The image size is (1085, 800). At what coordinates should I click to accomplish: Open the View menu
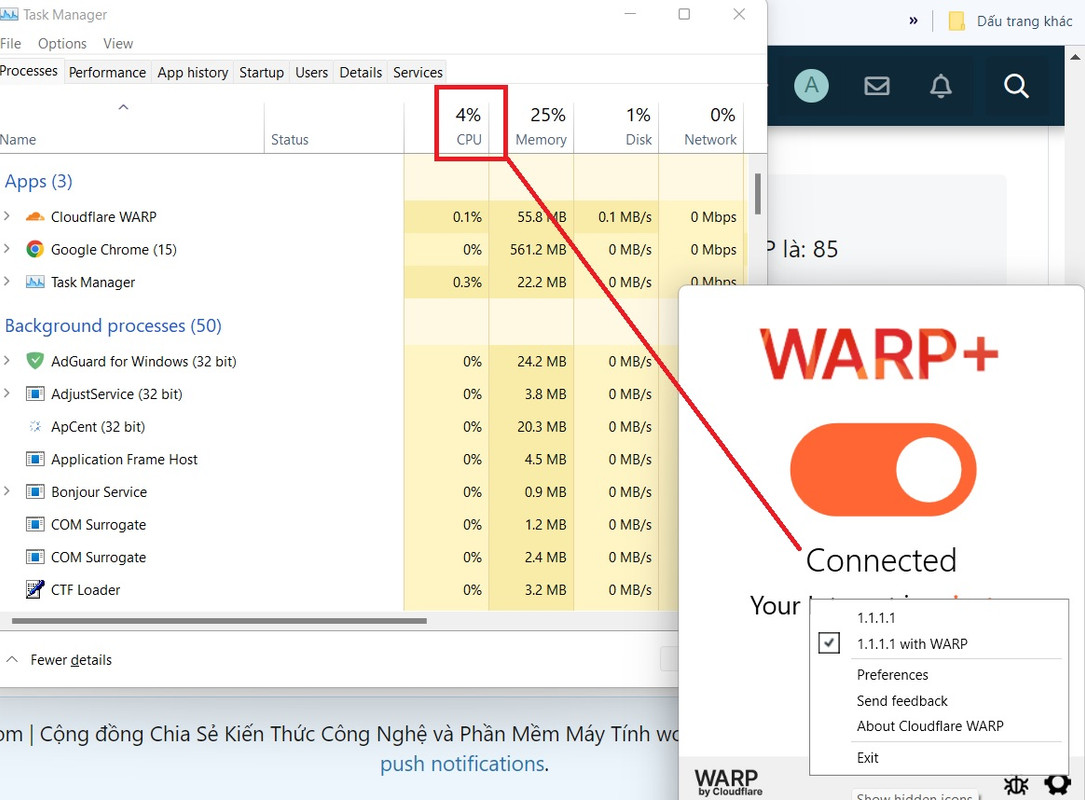pos(118,44)
